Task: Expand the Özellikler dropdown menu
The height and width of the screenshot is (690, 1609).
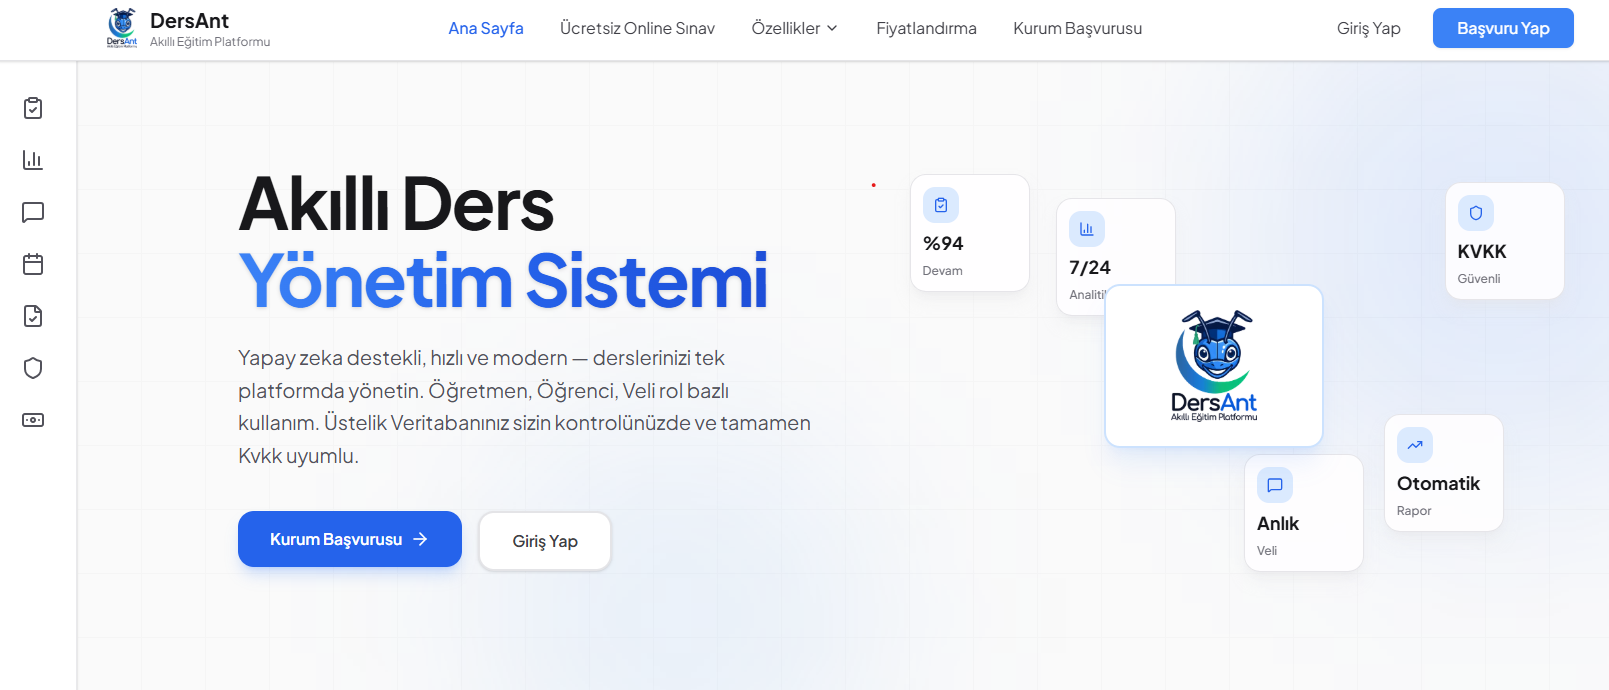Action: (794, 28)
